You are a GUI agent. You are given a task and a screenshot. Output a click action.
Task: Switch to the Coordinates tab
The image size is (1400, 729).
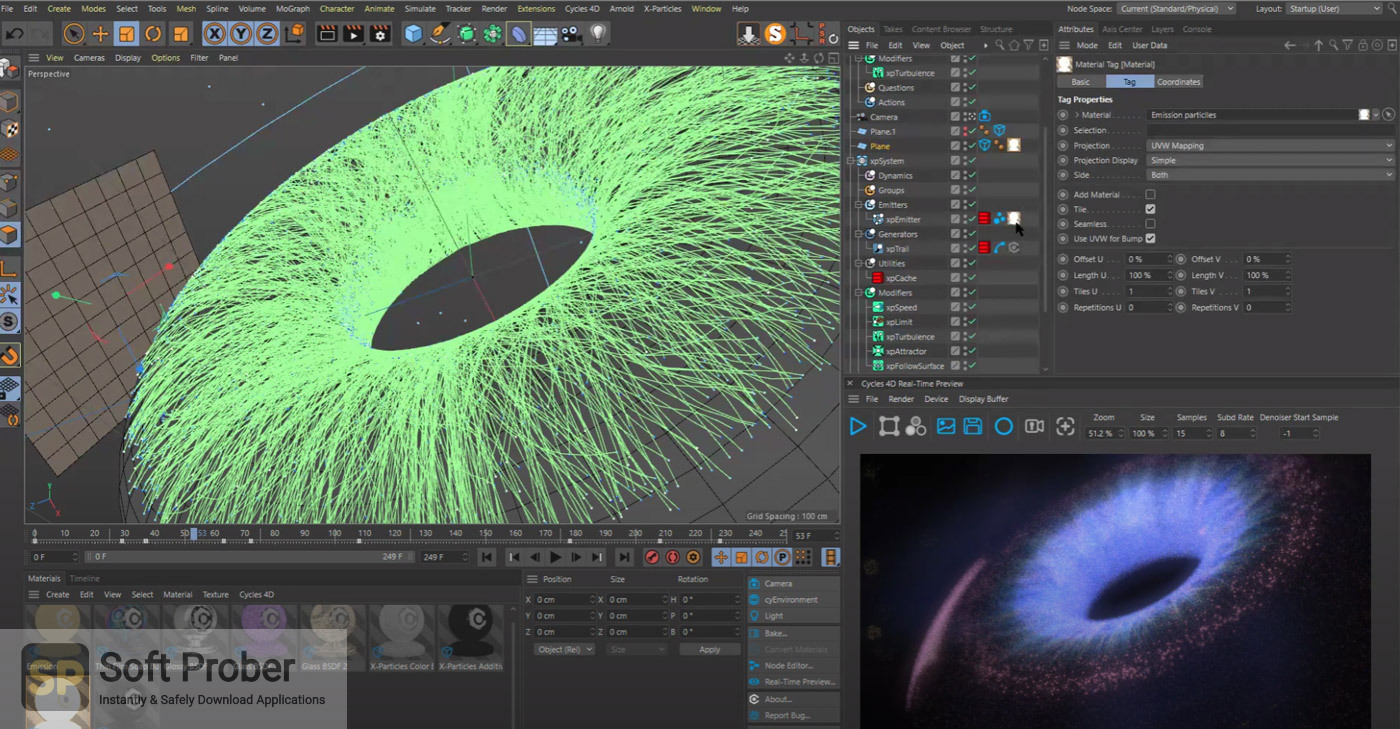[1179, 82]
